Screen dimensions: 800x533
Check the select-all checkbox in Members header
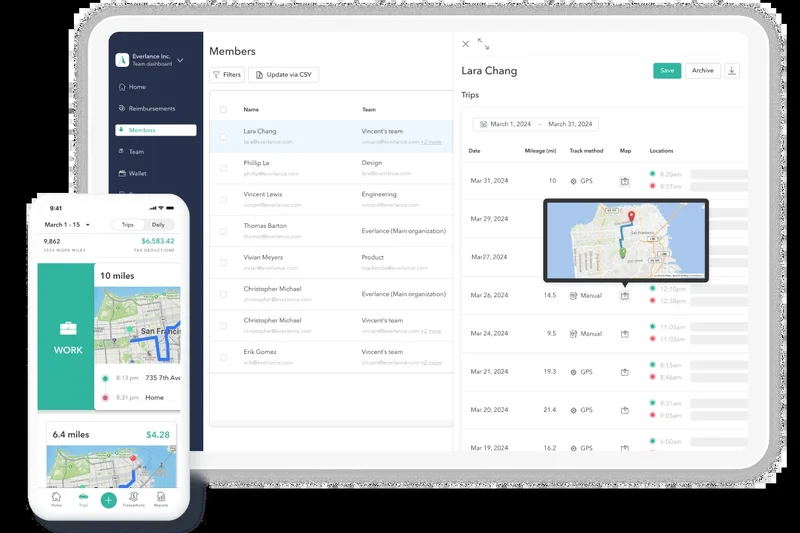tap(223, 109)
